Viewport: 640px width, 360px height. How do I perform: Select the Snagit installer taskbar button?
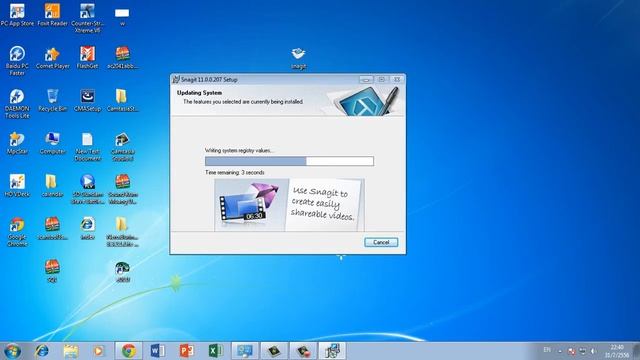click(332, 351)
